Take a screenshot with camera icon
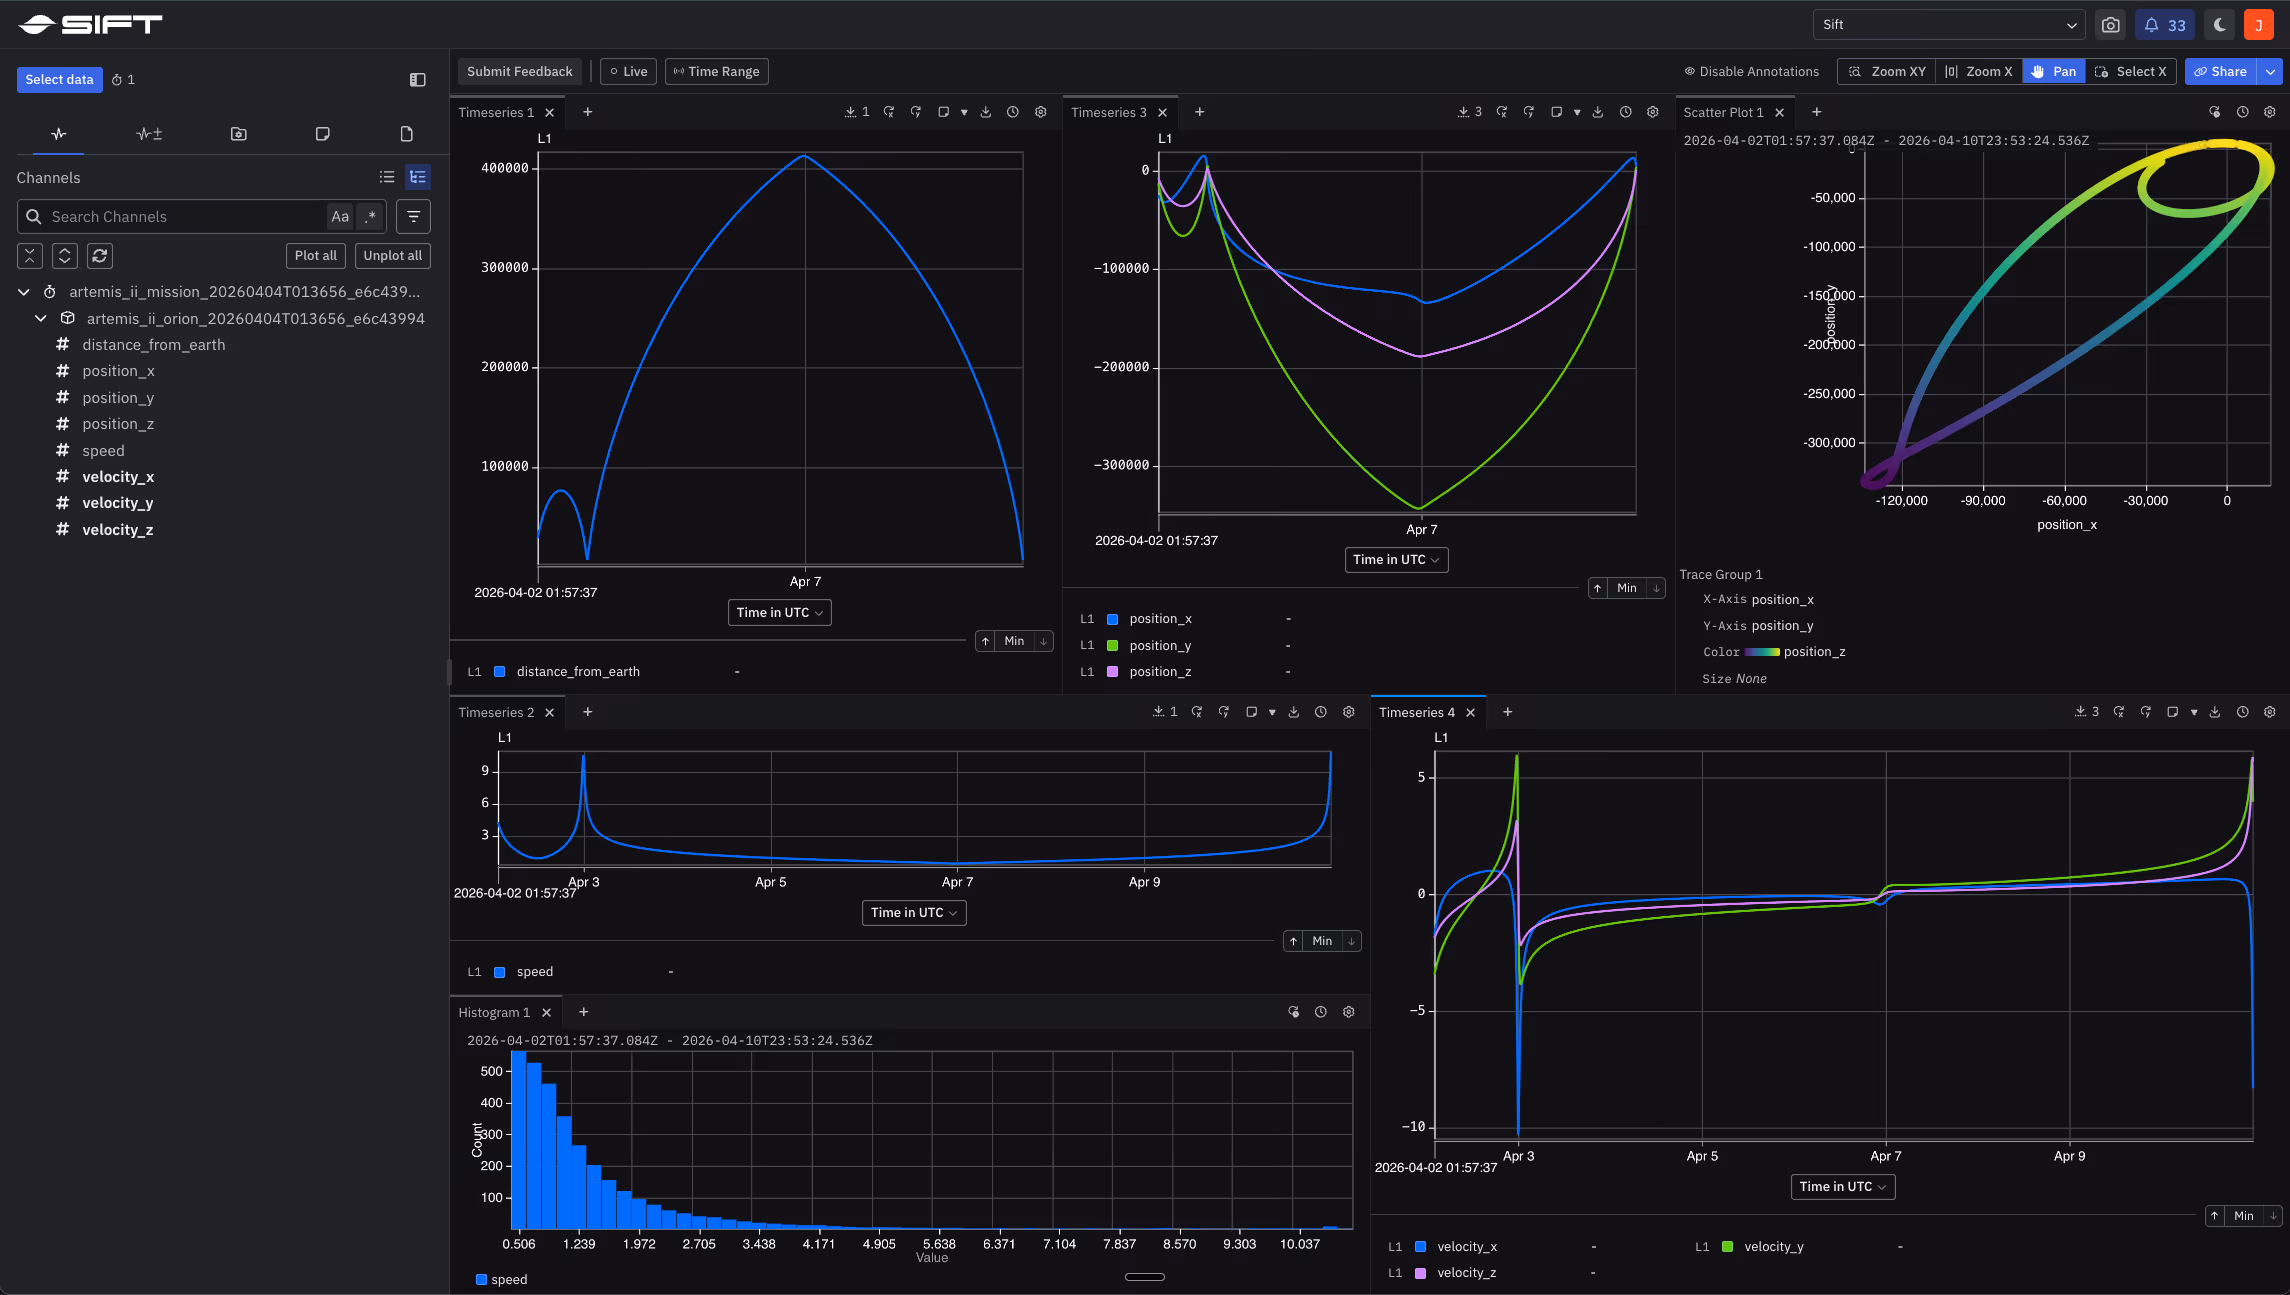The height and width of the screenshot is (1295, 2290). tap(2110, 25)
